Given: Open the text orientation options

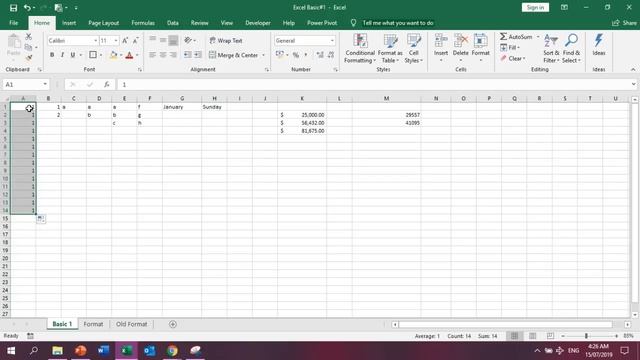Looking at the screenshot, I should [189, 40].
